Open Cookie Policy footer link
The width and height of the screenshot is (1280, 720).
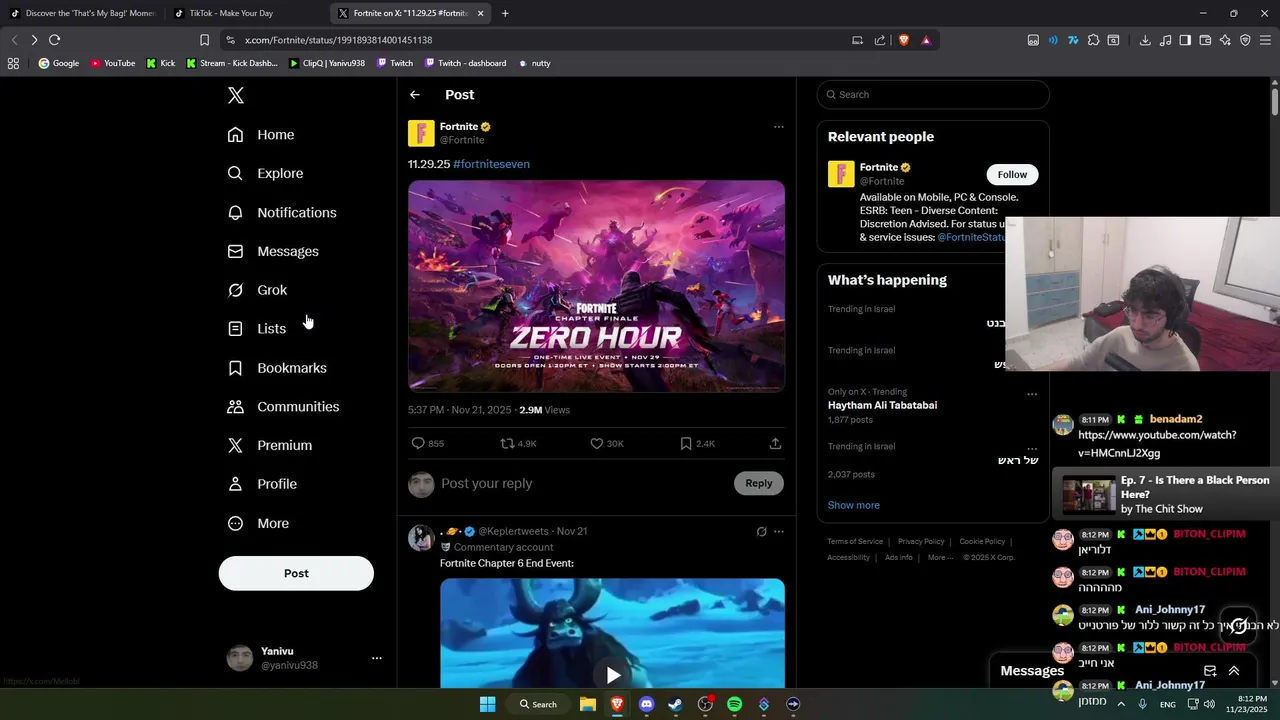coord(982,541)
